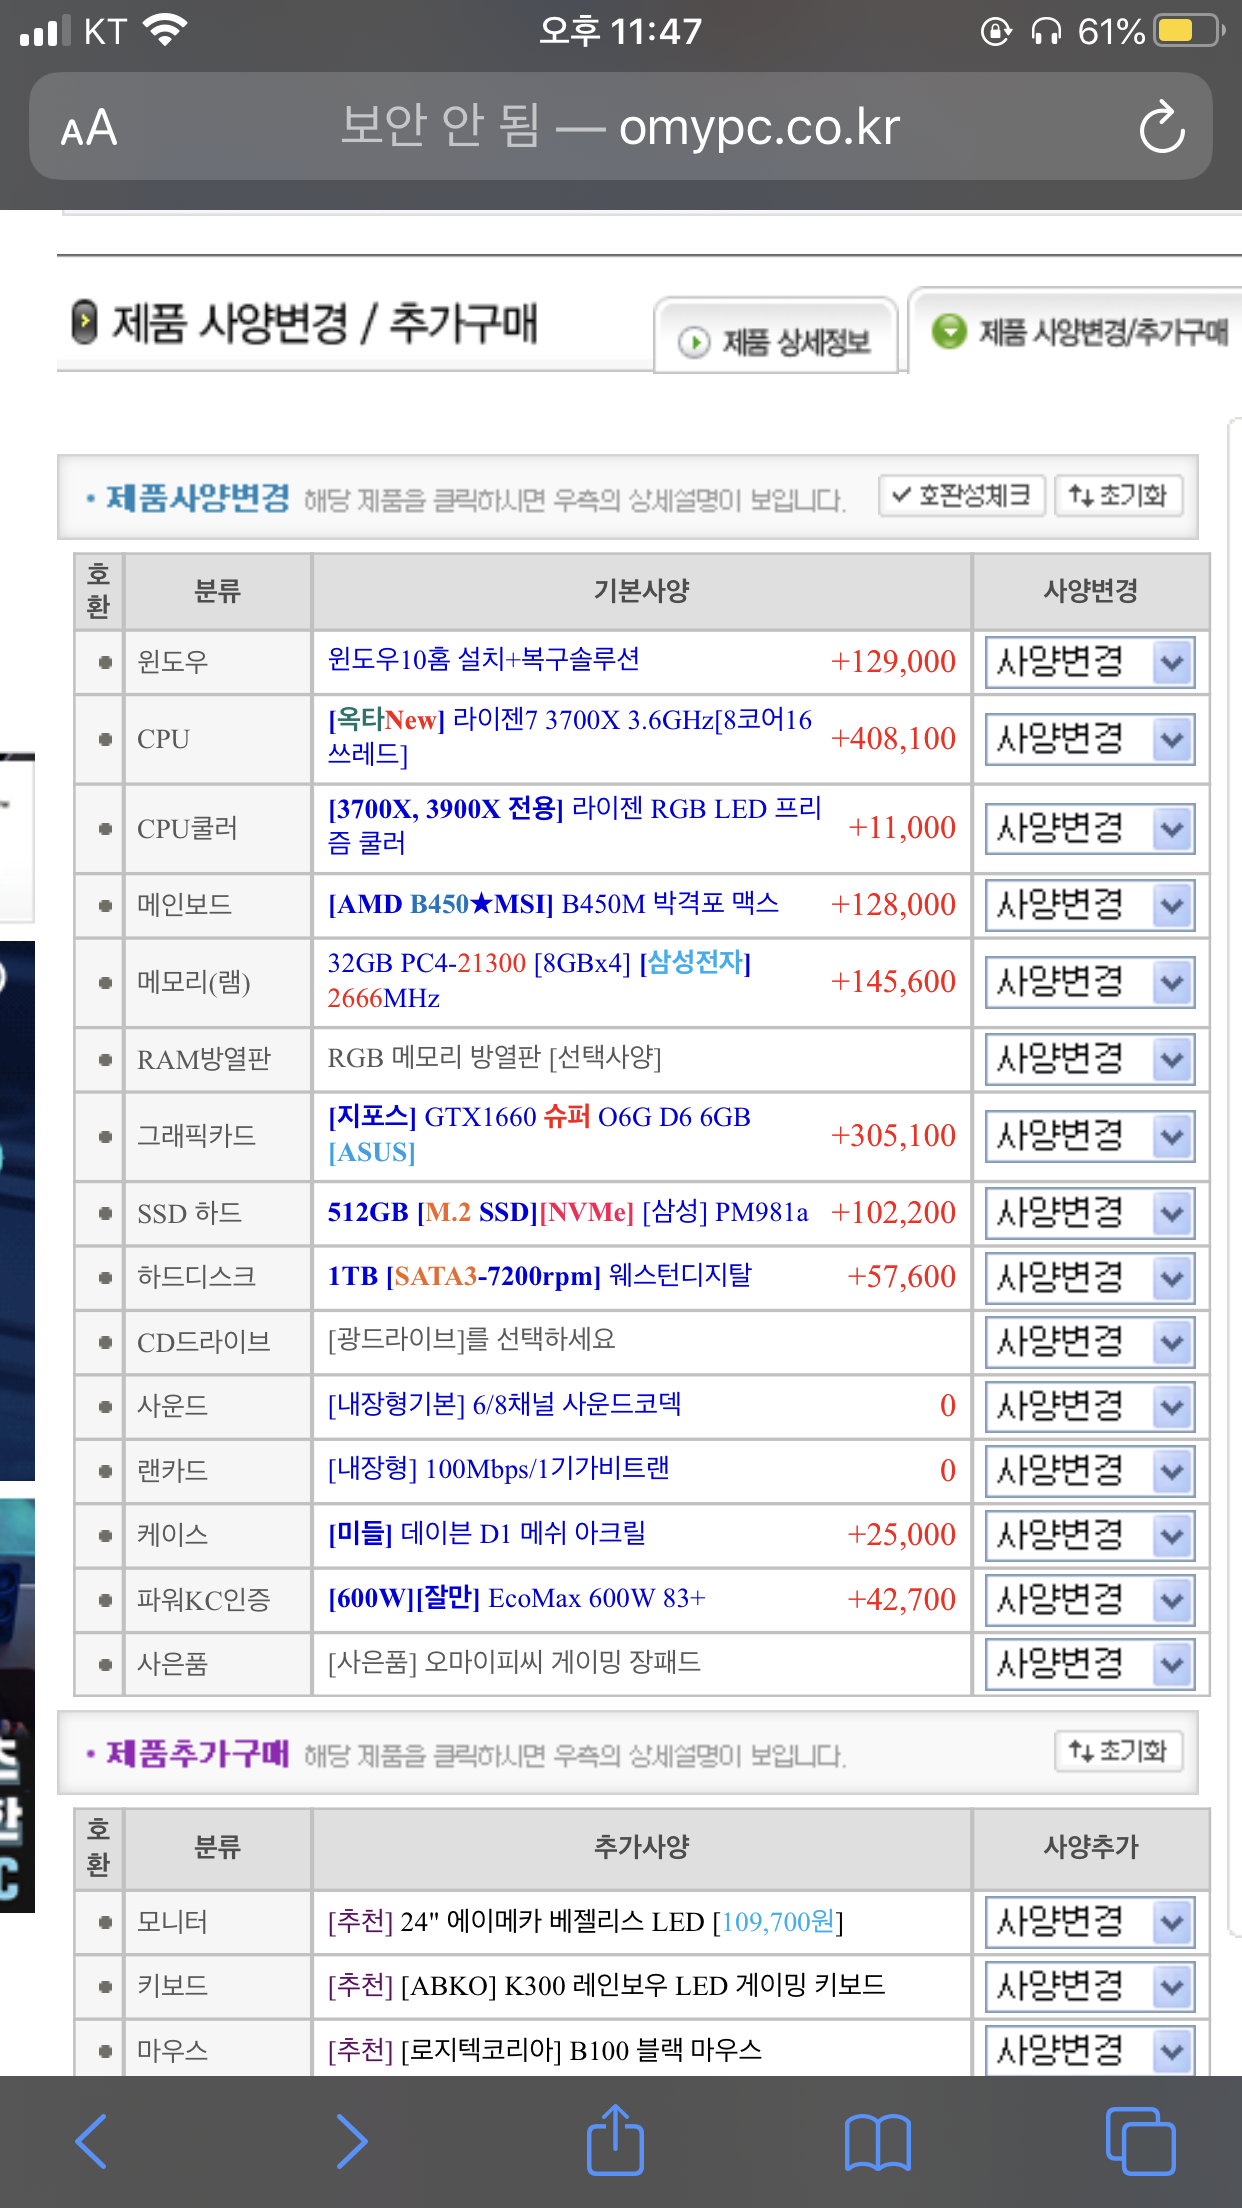
Task: Open 사양변경 dropdown for CPU쿨러 row
Action: coord(1090,828)
